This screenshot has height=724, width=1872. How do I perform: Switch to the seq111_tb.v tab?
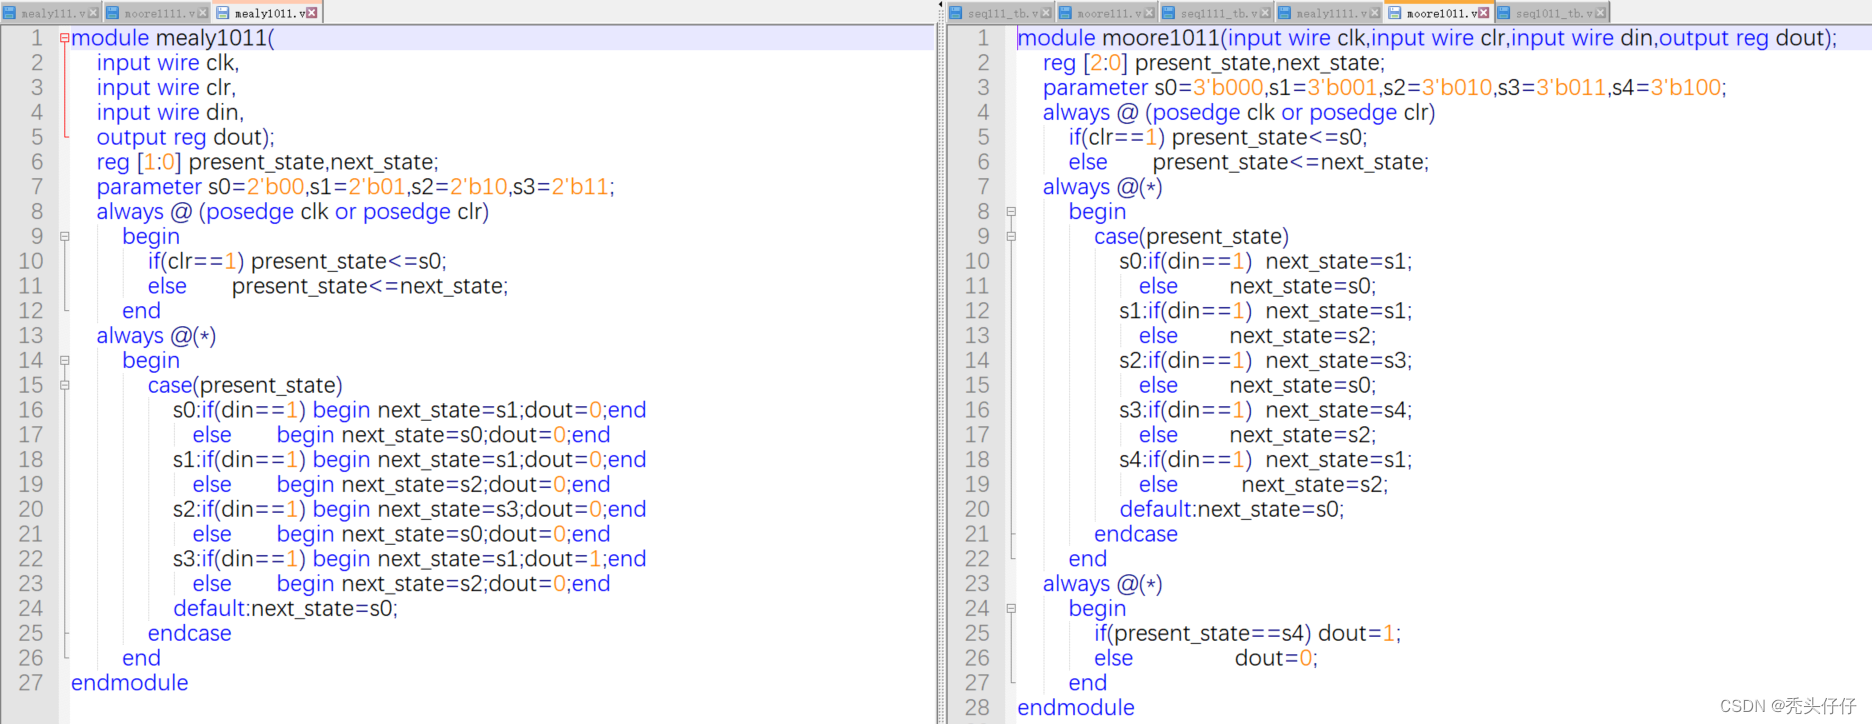pyautogui.click(x=1000, y=13)
